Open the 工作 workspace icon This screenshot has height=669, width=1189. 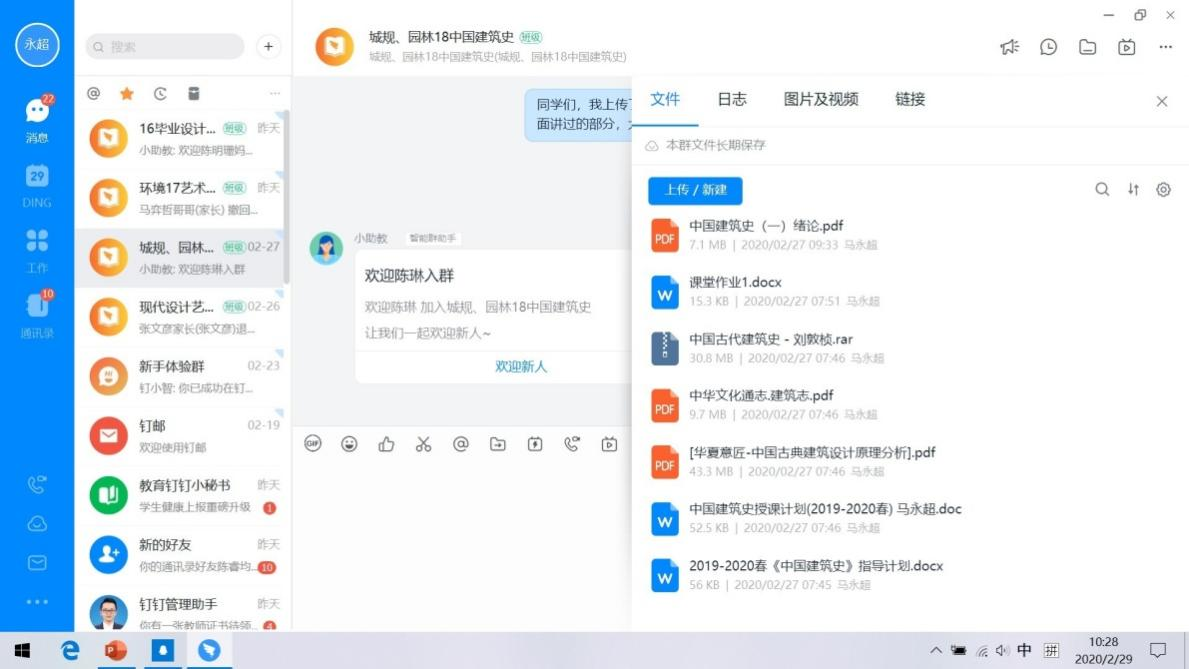pyautogui.click(x=37, y=242)
